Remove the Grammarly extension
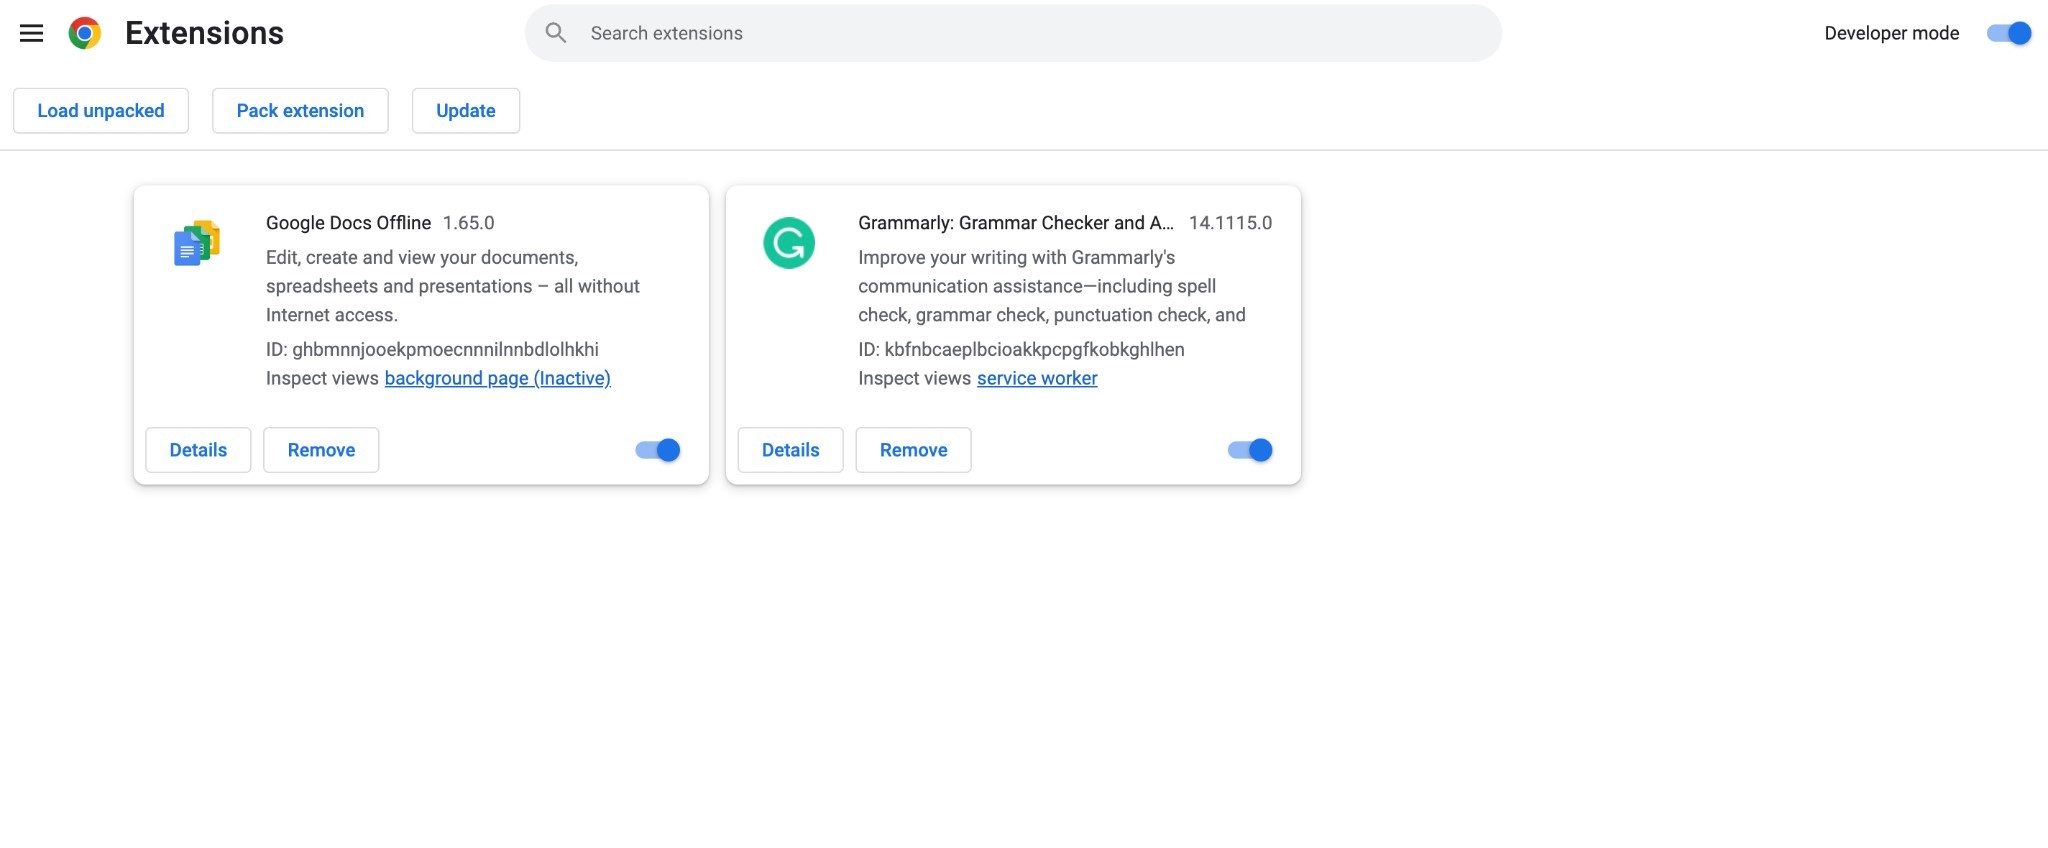This screenshot has height=848, width=2048. click(913, 450)
